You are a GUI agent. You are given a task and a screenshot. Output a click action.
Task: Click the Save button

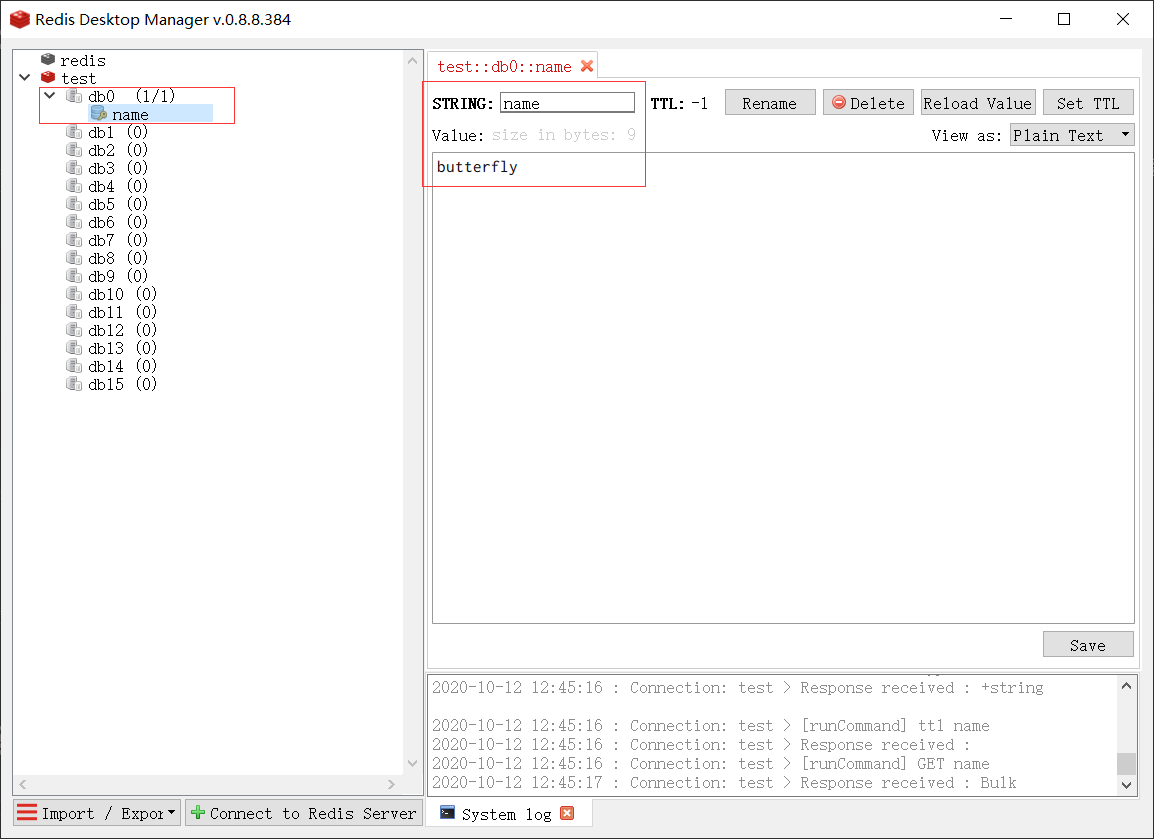click(x=1088, y=644)
